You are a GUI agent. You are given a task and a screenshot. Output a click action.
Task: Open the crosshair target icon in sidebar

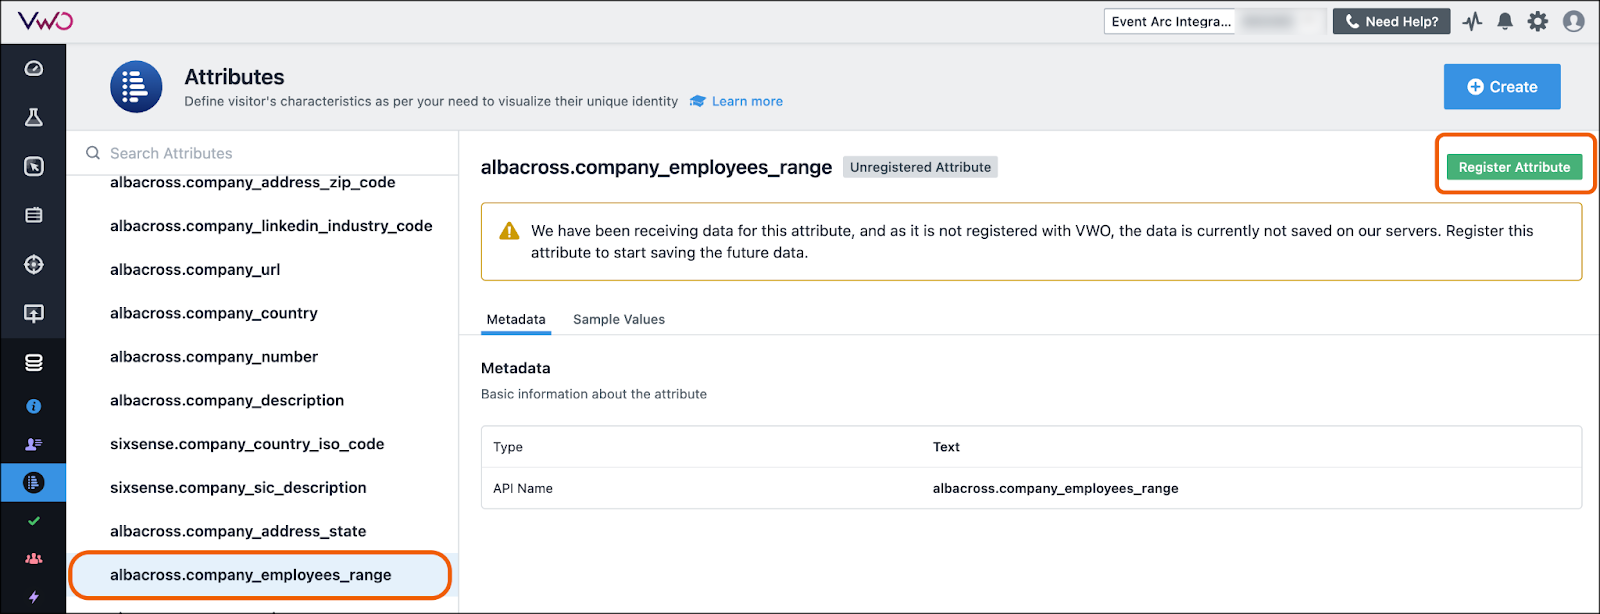point(33,264)
